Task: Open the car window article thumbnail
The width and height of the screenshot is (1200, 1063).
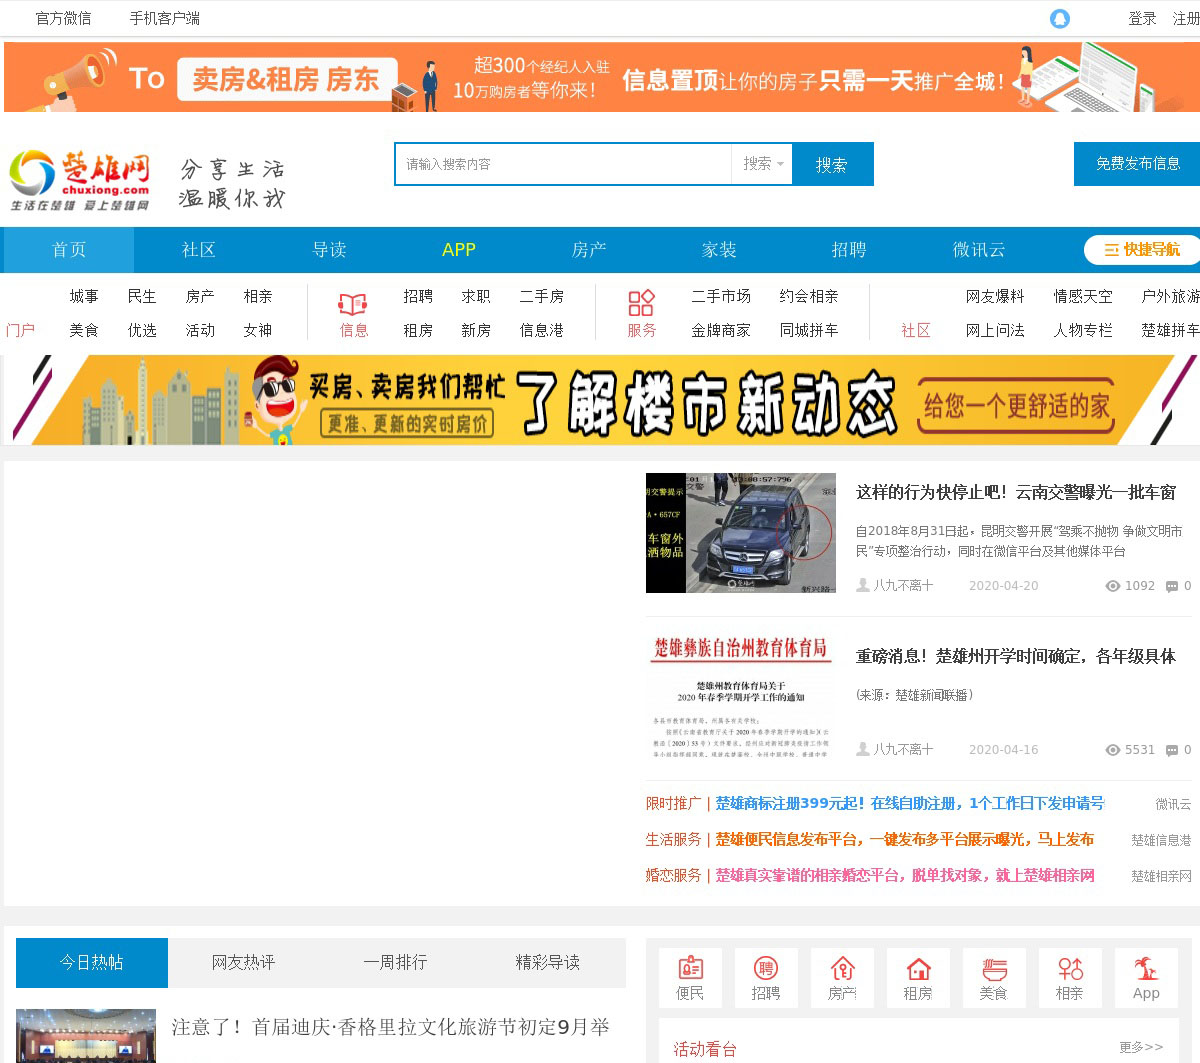Action: [740, 533]
